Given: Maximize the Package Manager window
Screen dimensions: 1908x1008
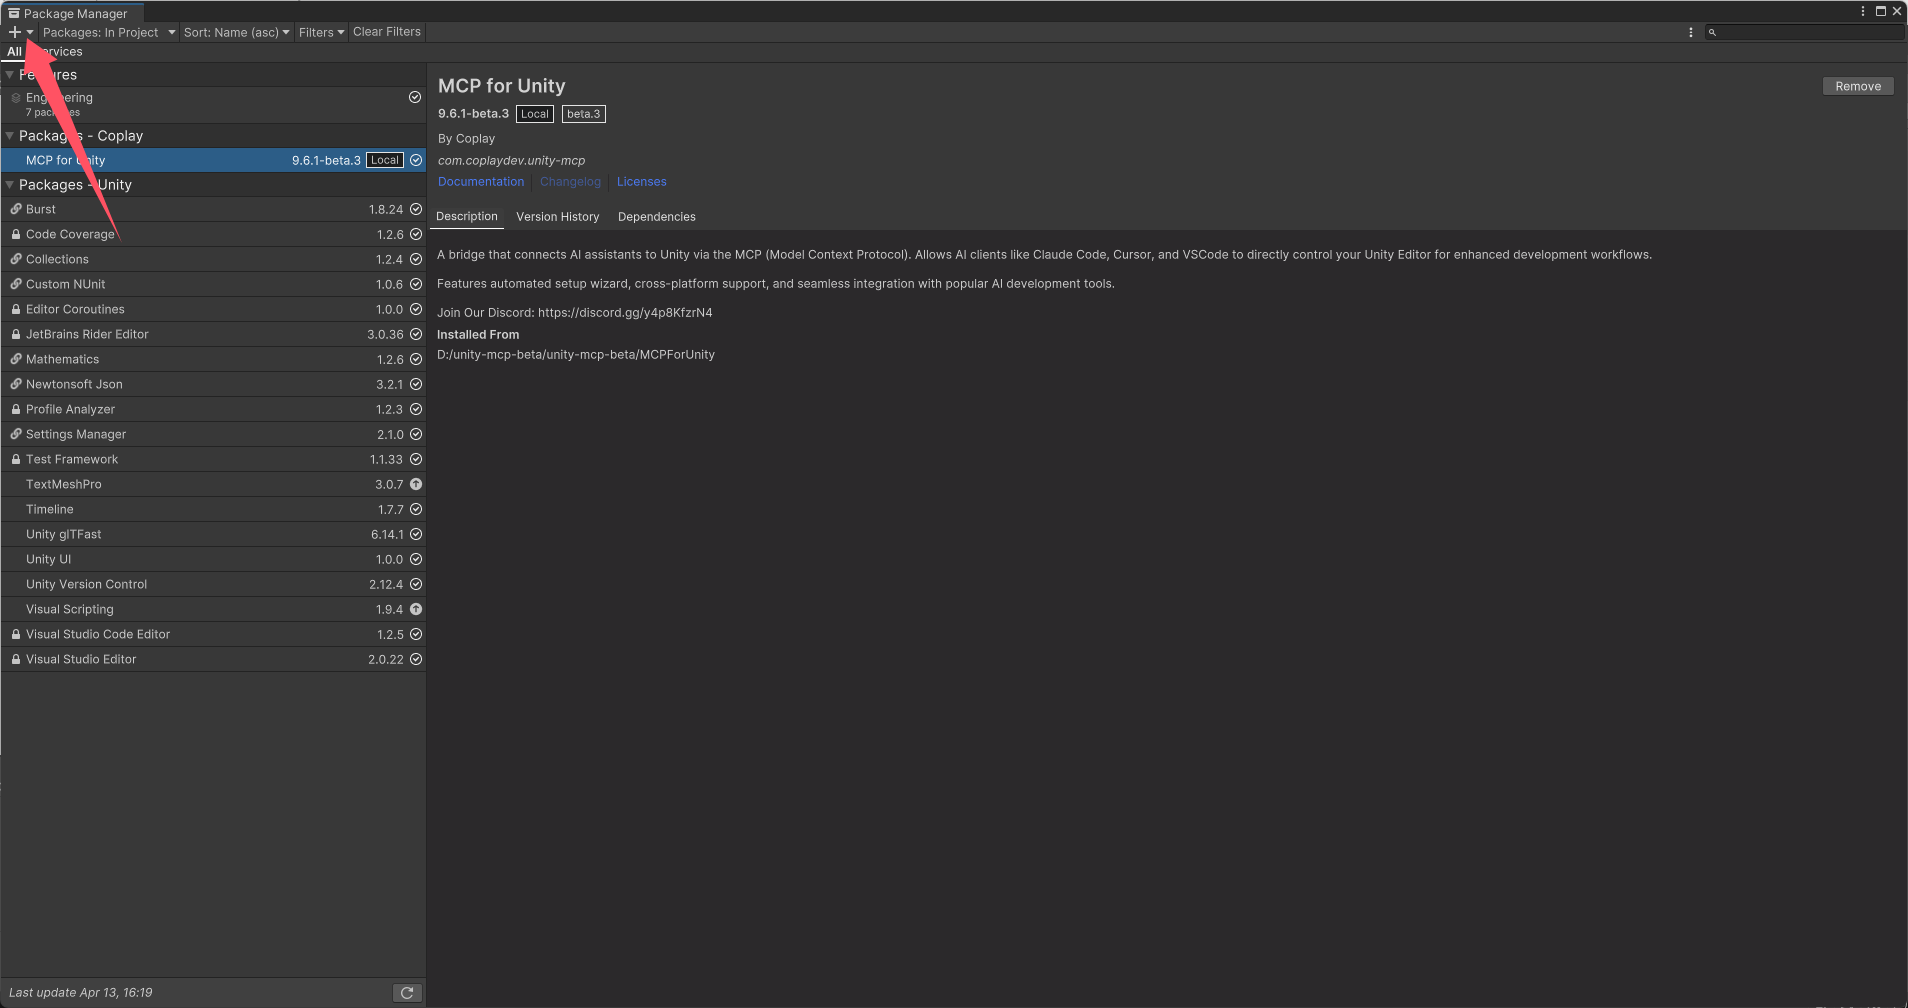Looking at the screenshot, I should [1880, 11].
